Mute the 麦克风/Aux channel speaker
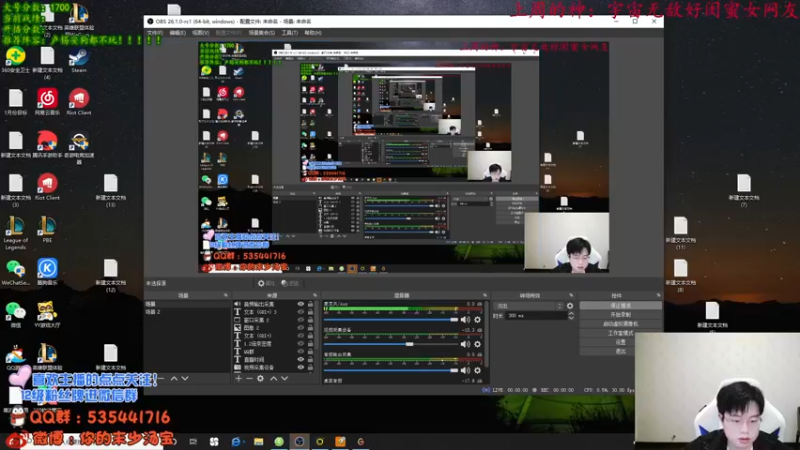The height and width of the screenshot is (450, 800). pos(465,320)
